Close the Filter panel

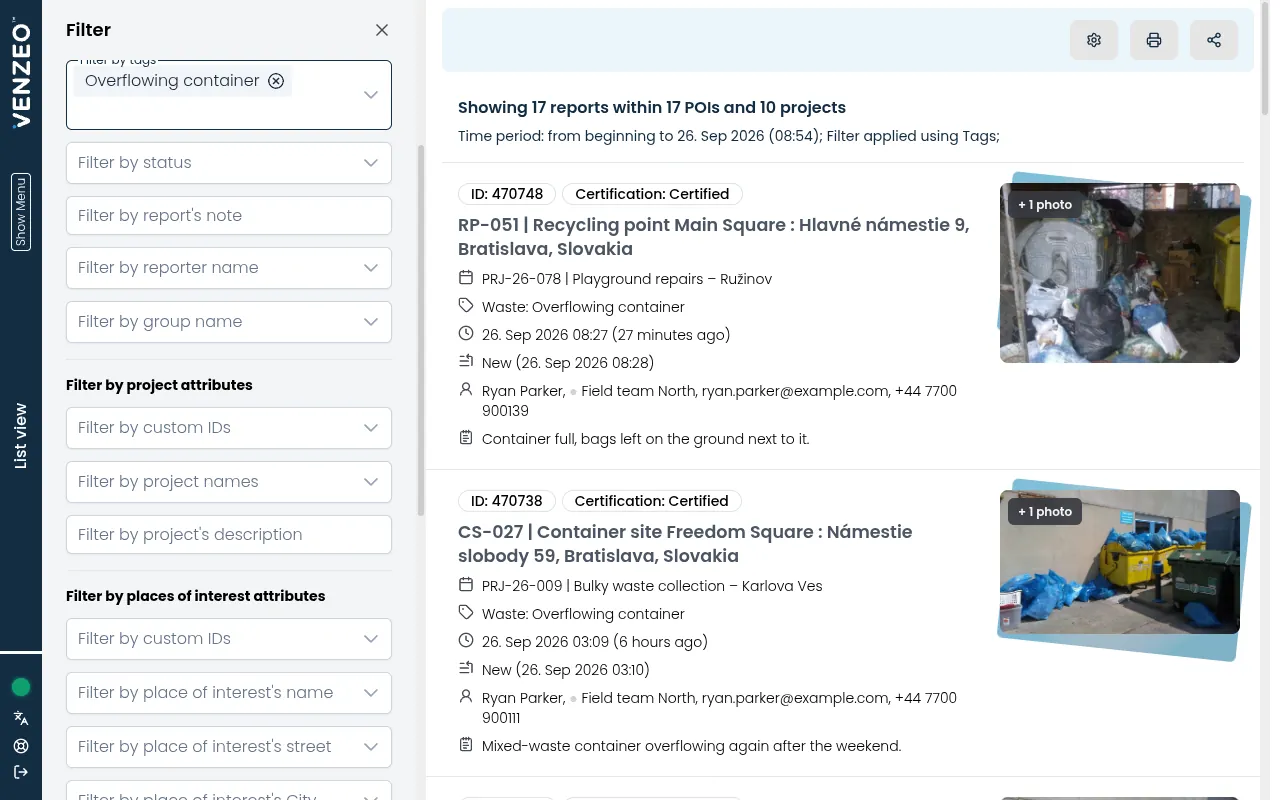382,30
